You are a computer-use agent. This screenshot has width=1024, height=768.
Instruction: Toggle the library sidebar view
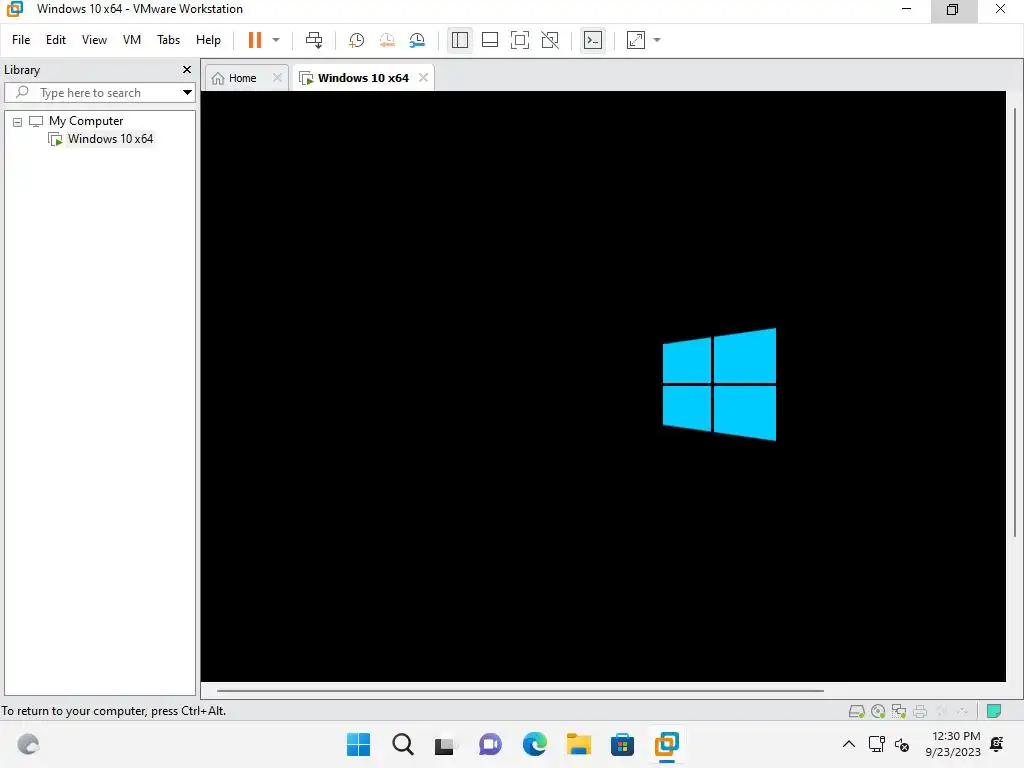click(x=460, y=40)
